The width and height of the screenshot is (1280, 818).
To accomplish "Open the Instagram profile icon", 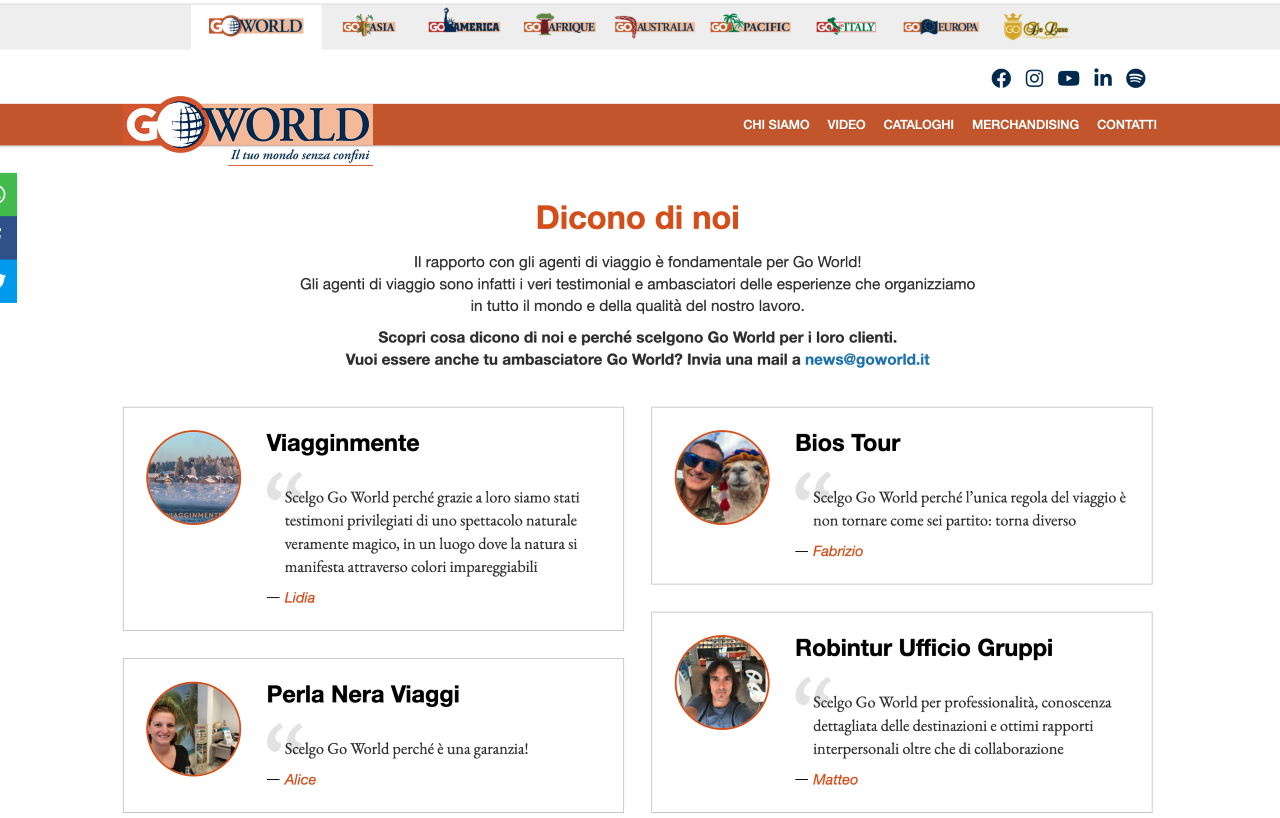I will pyautogui.click(x=1034, y=78).
